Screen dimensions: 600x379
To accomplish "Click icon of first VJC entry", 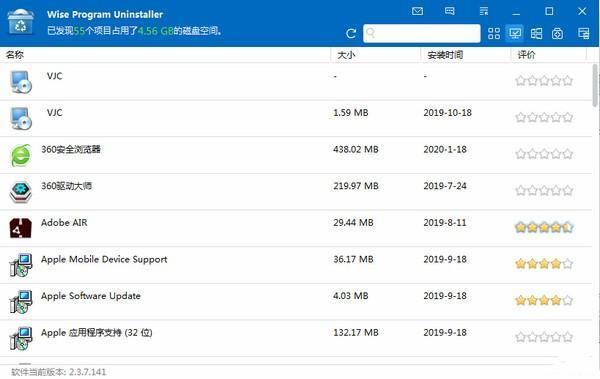I will [21, 82].
